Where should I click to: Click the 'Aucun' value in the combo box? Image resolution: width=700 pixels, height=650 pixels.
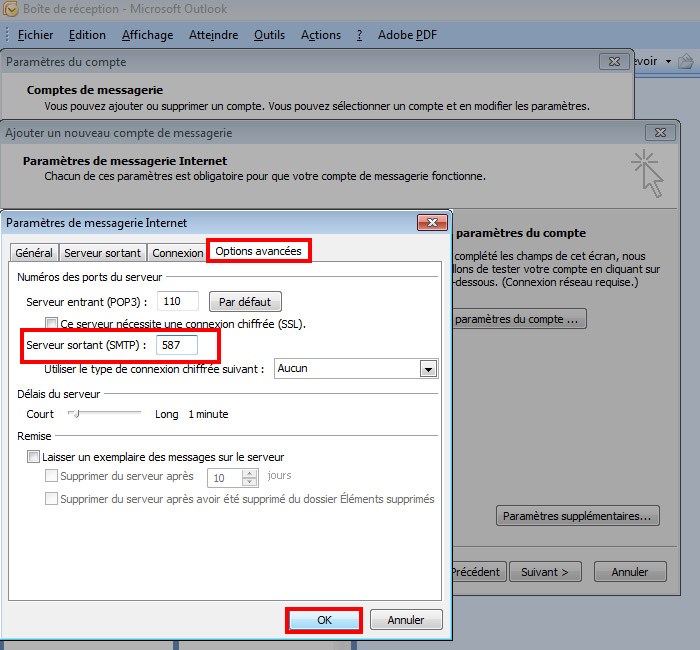click(x=292, y=368)
